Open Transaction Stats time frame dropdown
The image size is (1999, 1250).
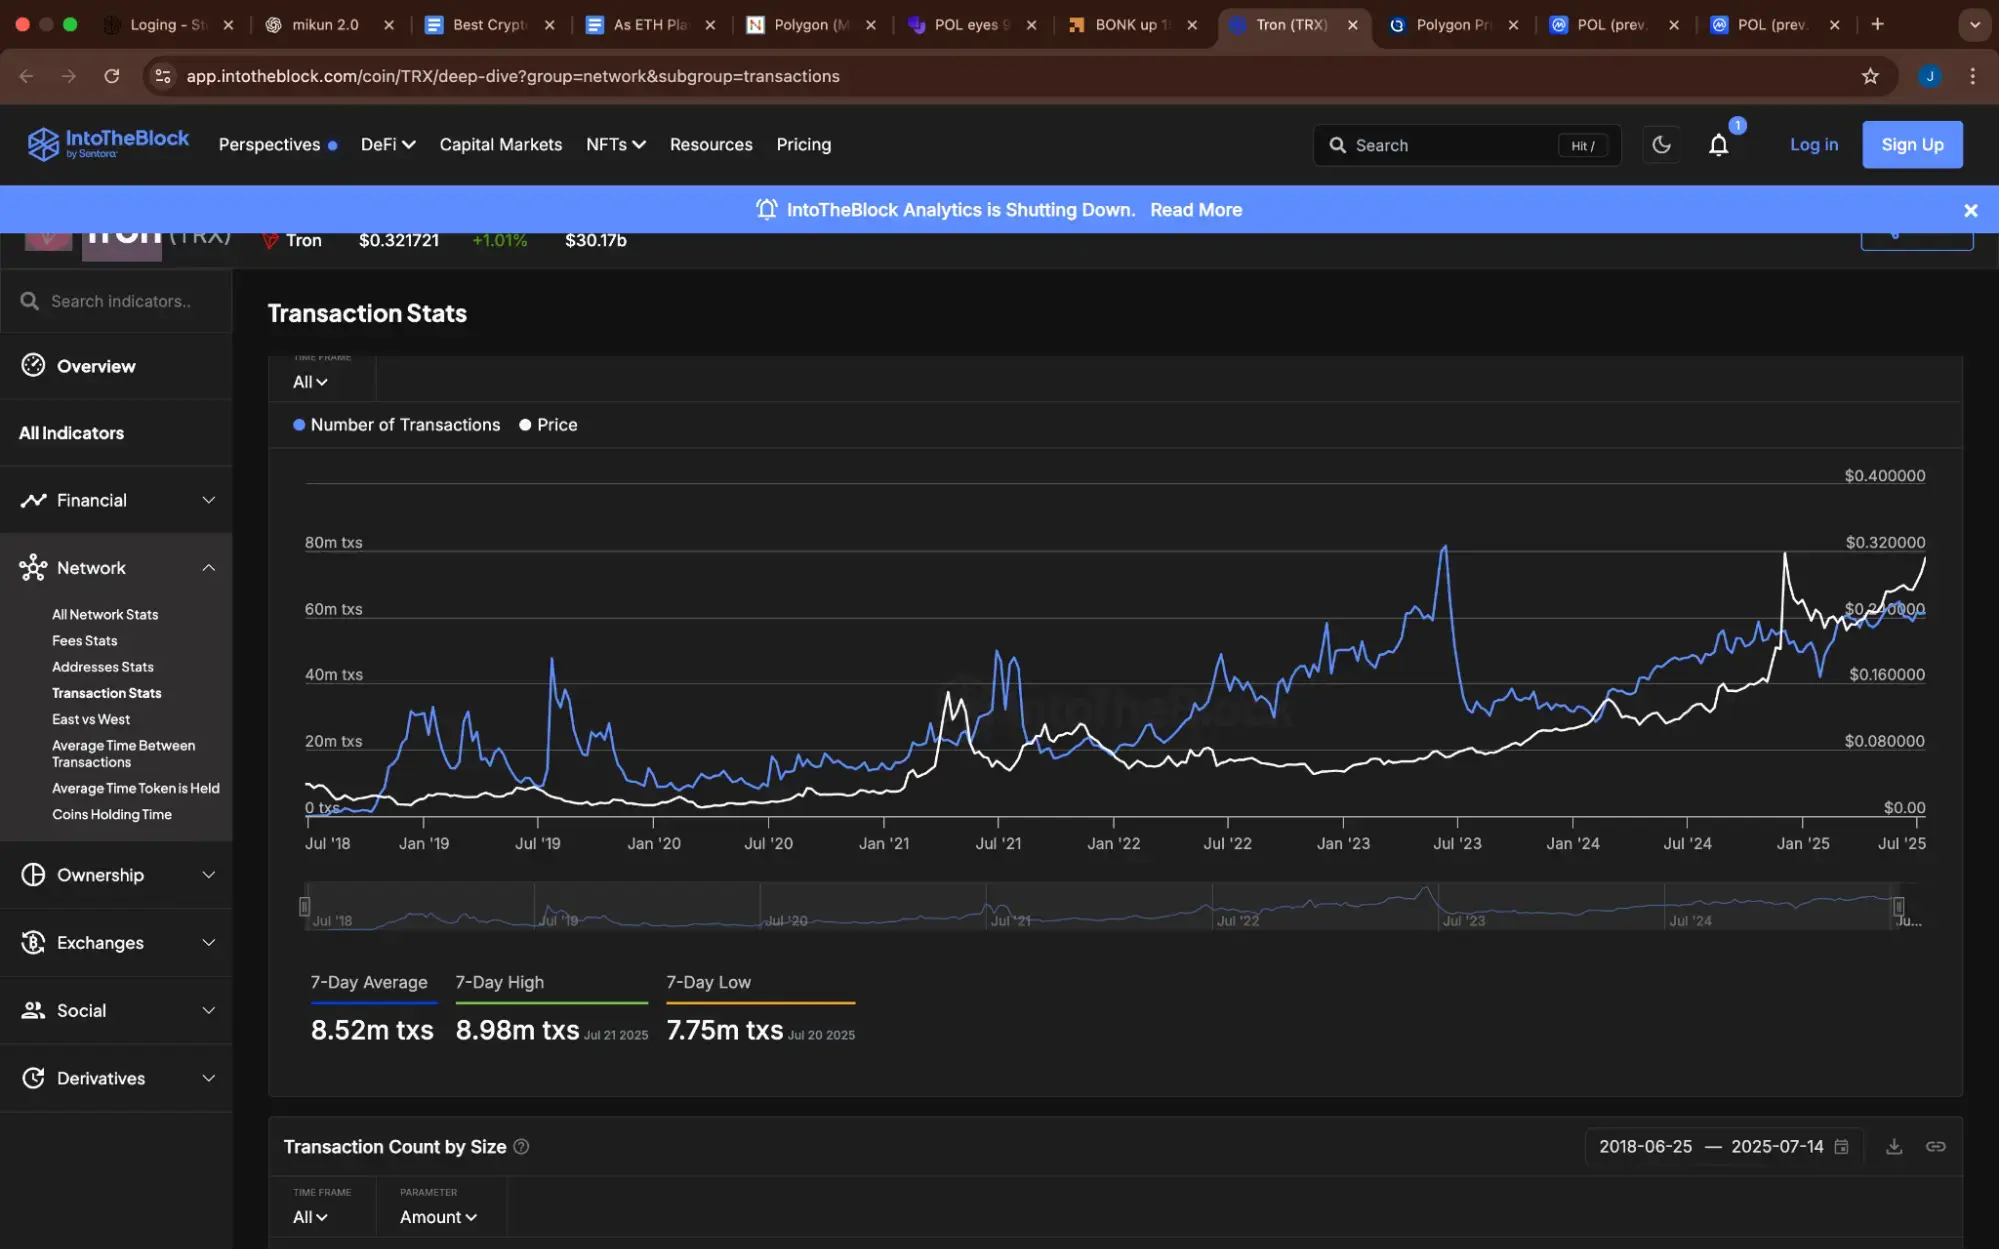point(310,382)
